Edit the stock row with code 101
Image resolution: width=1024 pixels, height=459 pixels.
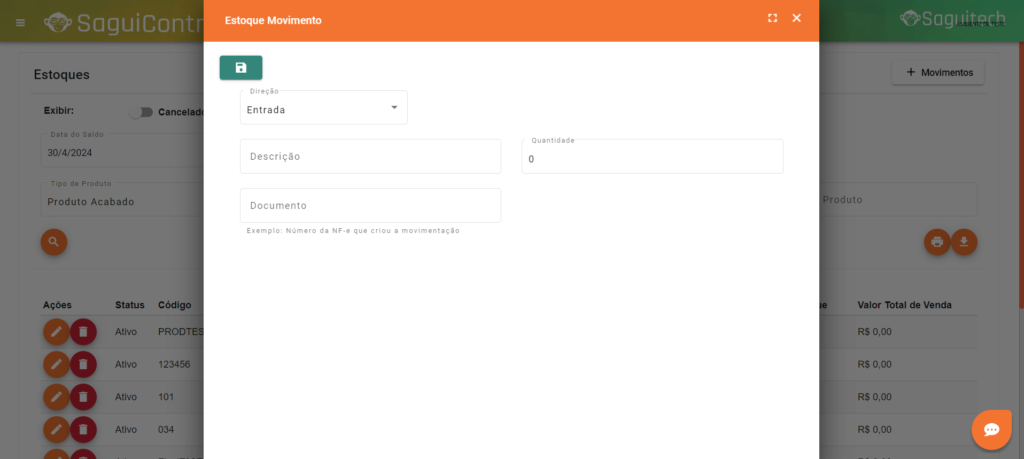pos(57,397)
